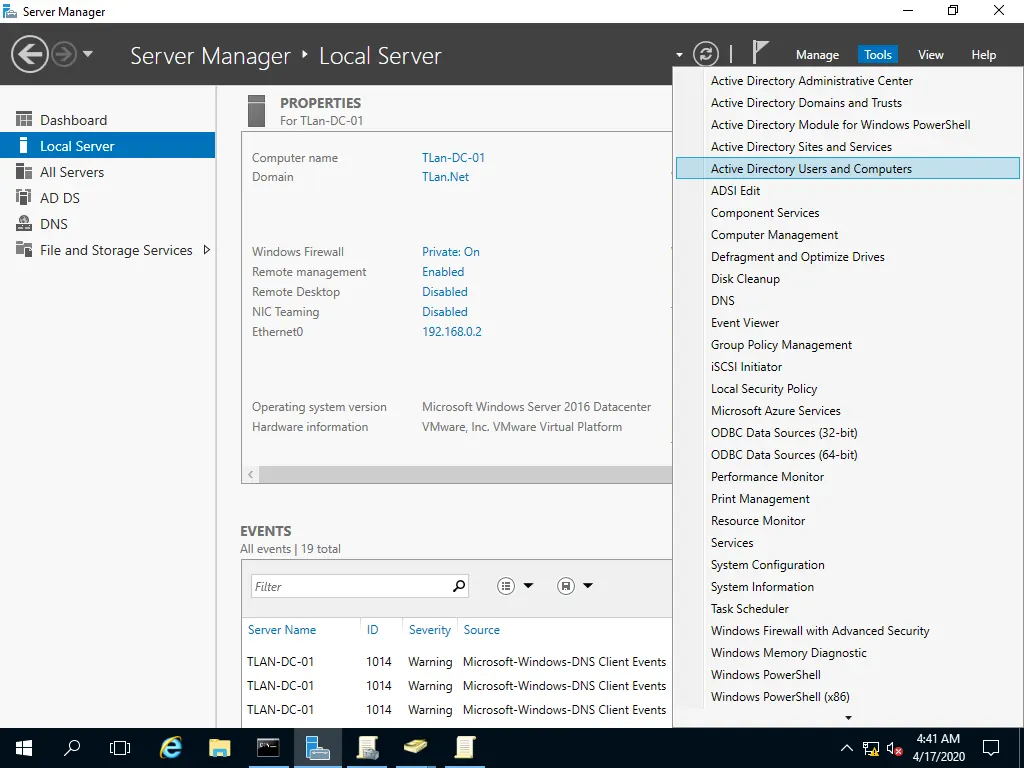Launch Internet Explorer from taskbar

[x=171, y=748]
